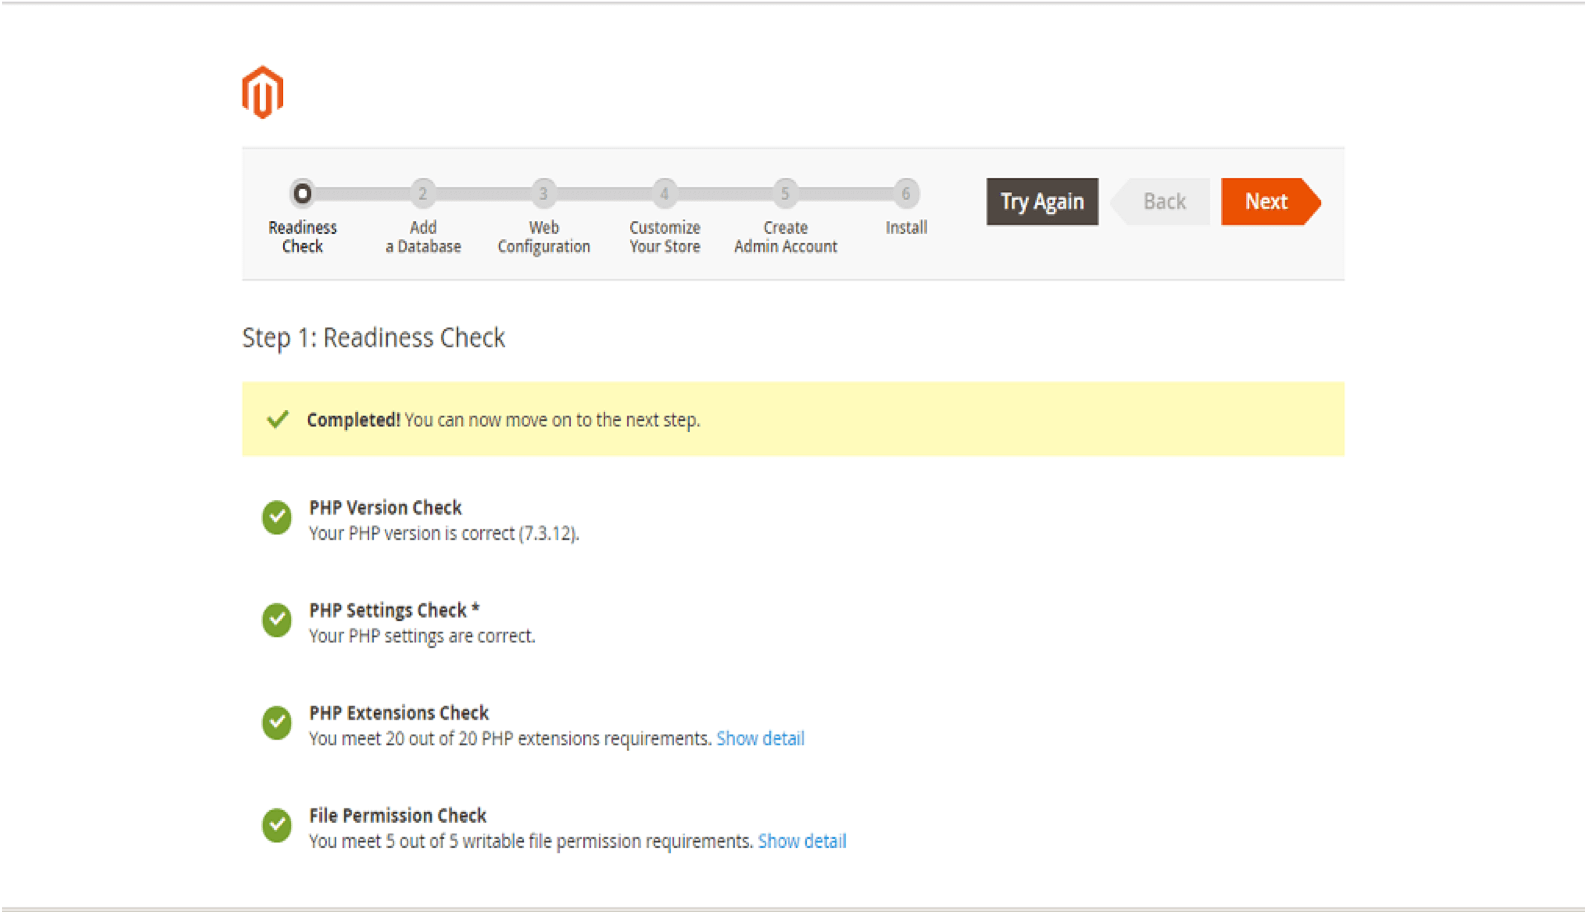Show detail for PHP extensions requirements
This screenshot has width=1585, height=912.
click(760, 739)
